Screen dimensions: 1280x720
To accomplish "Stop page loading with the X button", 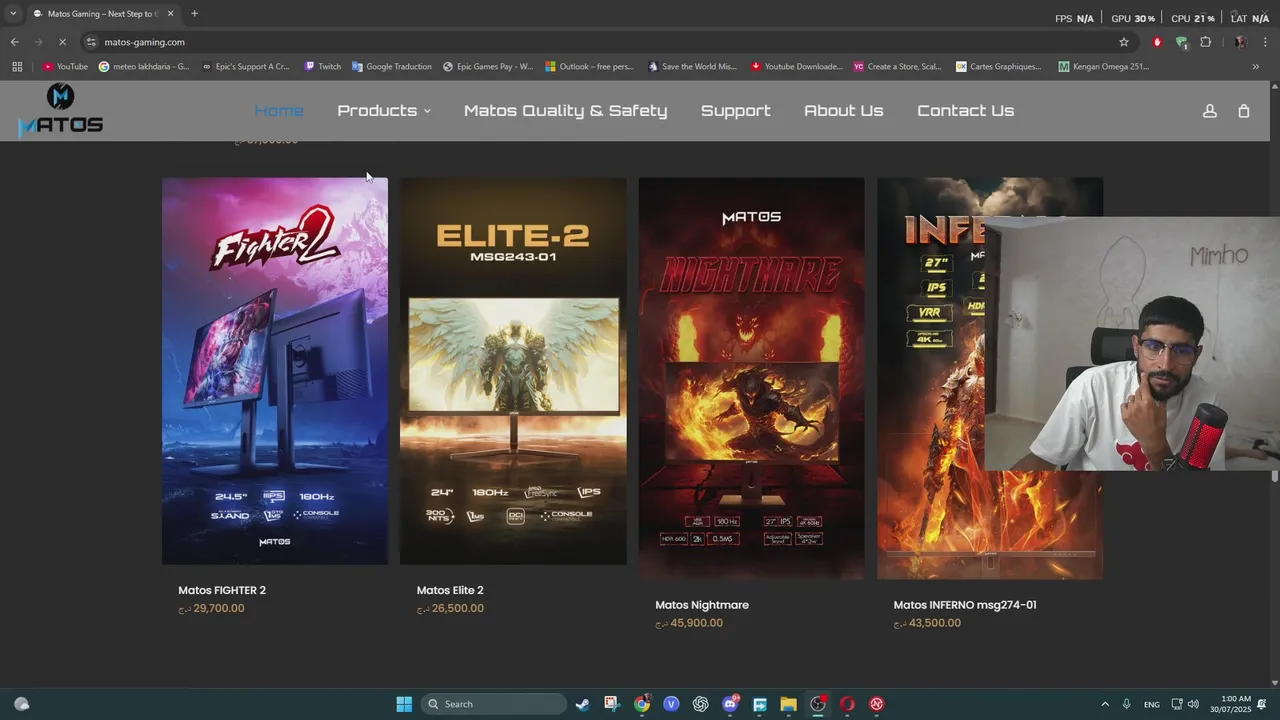I will pyautogui.click(x=62, y=42).
